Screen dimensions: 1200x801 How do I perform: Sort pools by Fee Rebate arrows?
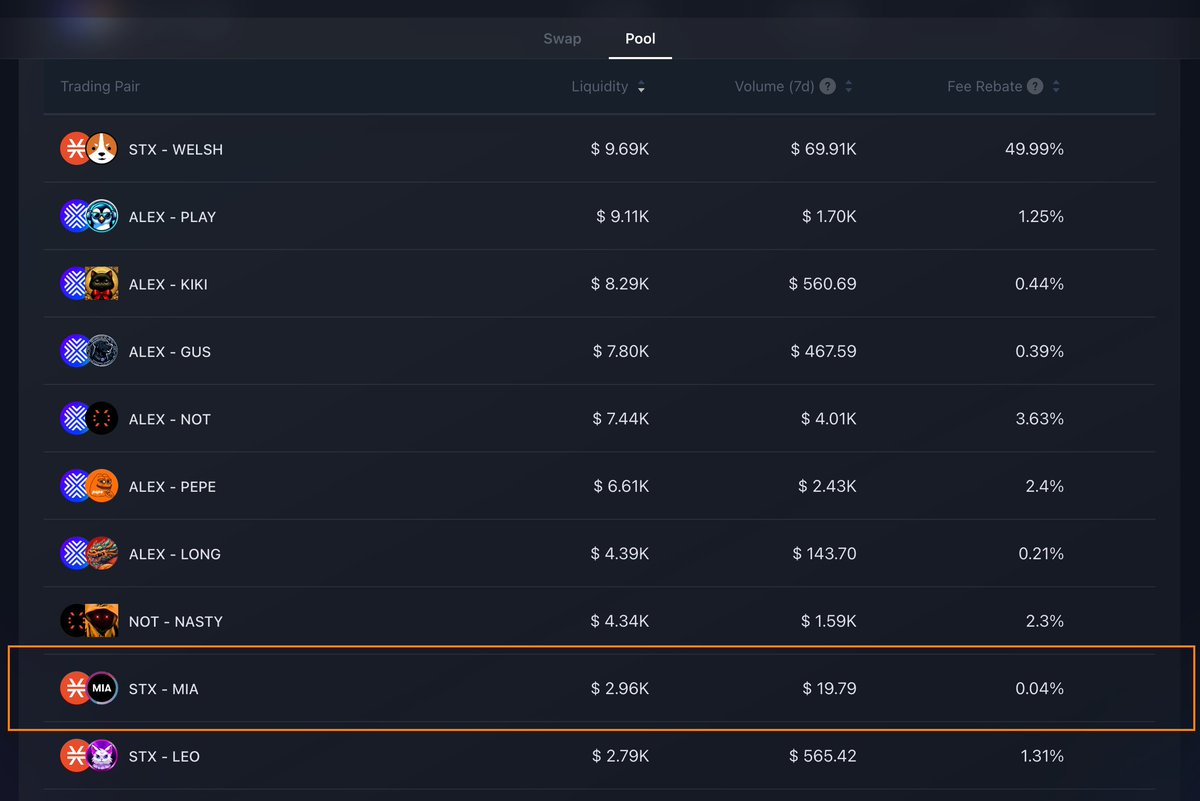pyautogui.click(x=1056, y=87)
